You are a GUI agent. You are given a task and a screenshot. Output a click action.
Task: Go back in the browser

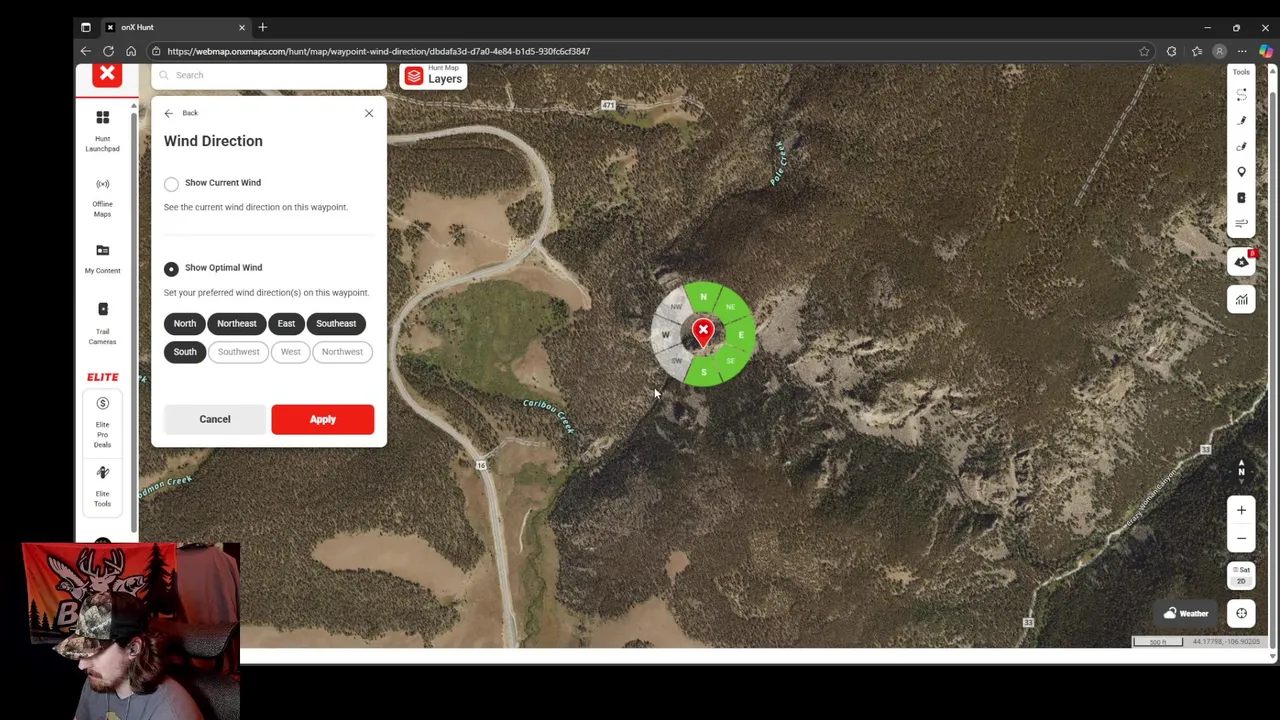[86, 51]
